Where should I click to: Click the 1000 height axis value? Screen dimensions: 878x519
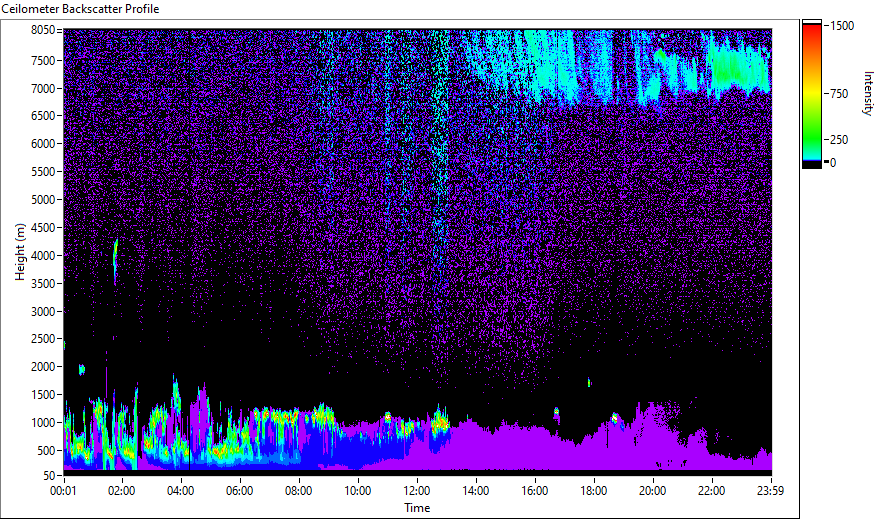coord(43,423)
